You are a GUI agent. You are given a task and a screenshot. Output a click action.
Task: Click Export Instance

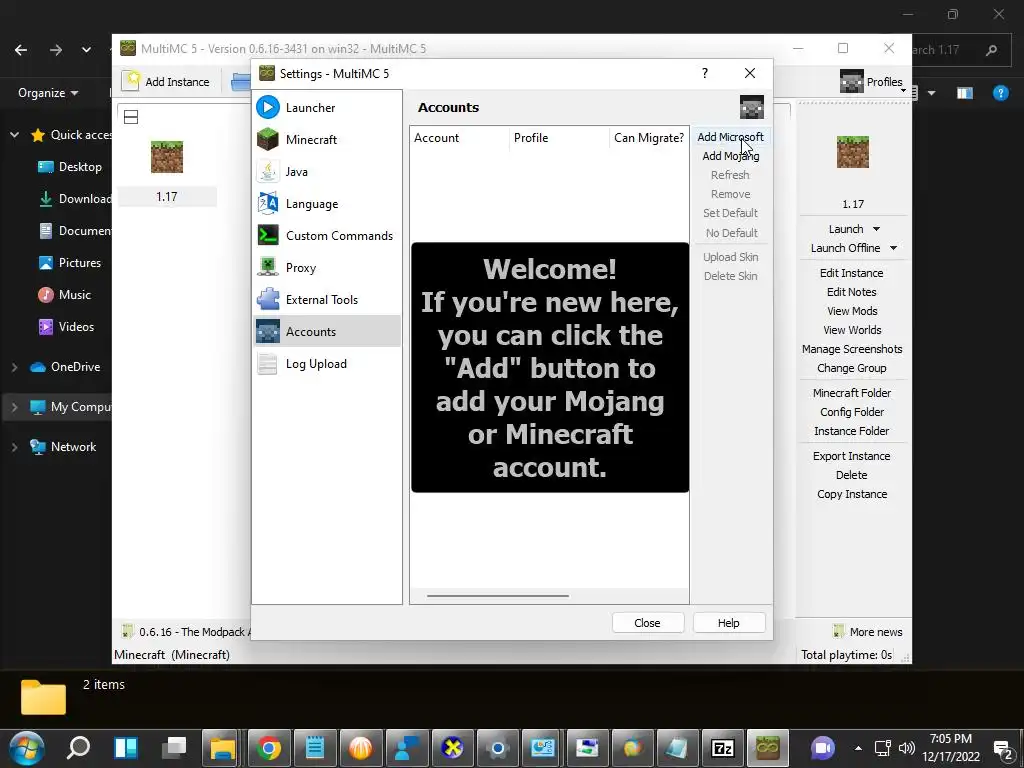852,456
